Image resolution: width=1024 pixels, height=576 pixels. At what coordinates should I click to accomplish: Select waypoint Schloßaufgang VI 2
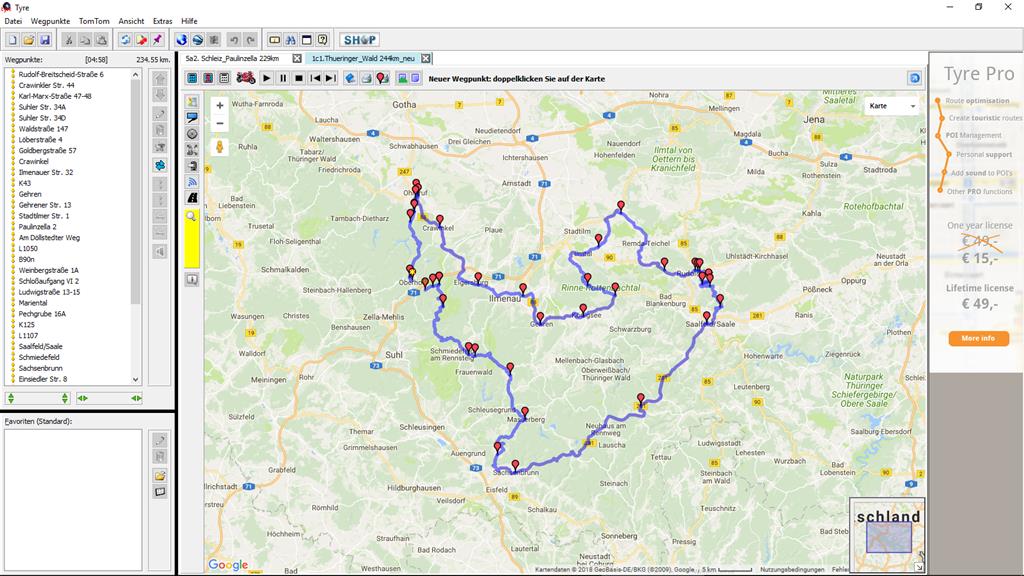[48, 281]
